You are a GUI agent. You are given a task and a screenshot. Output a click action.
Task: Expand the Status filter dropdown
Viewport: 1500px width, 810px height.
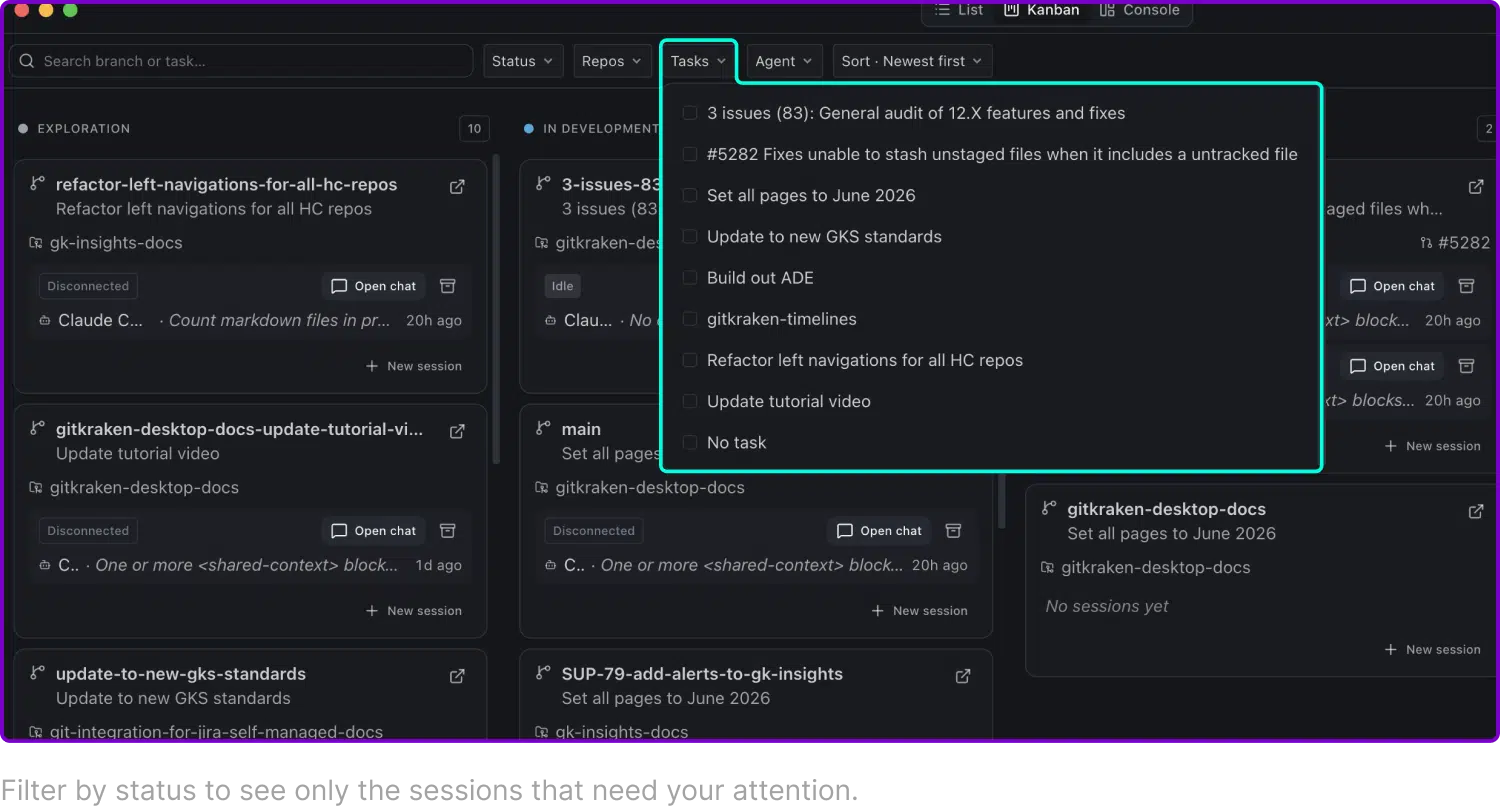click(523, 61)
